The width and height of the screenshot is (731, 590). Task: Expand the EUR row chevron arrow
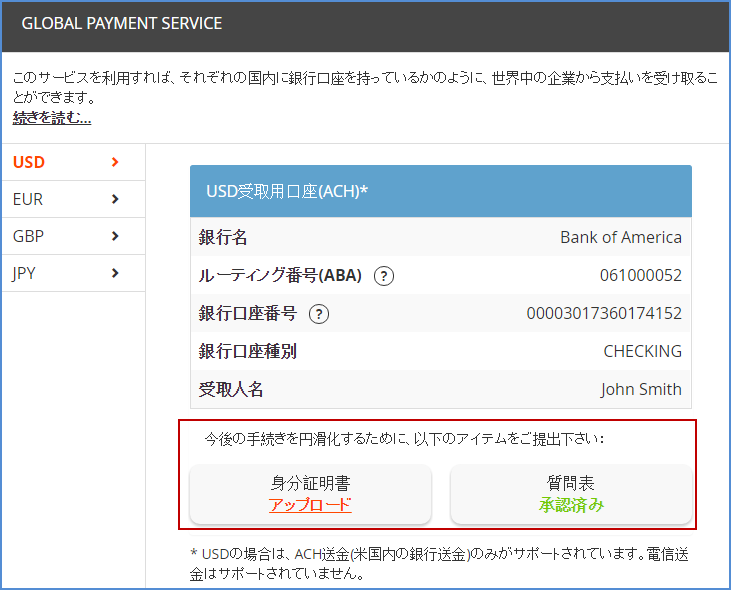115,199
